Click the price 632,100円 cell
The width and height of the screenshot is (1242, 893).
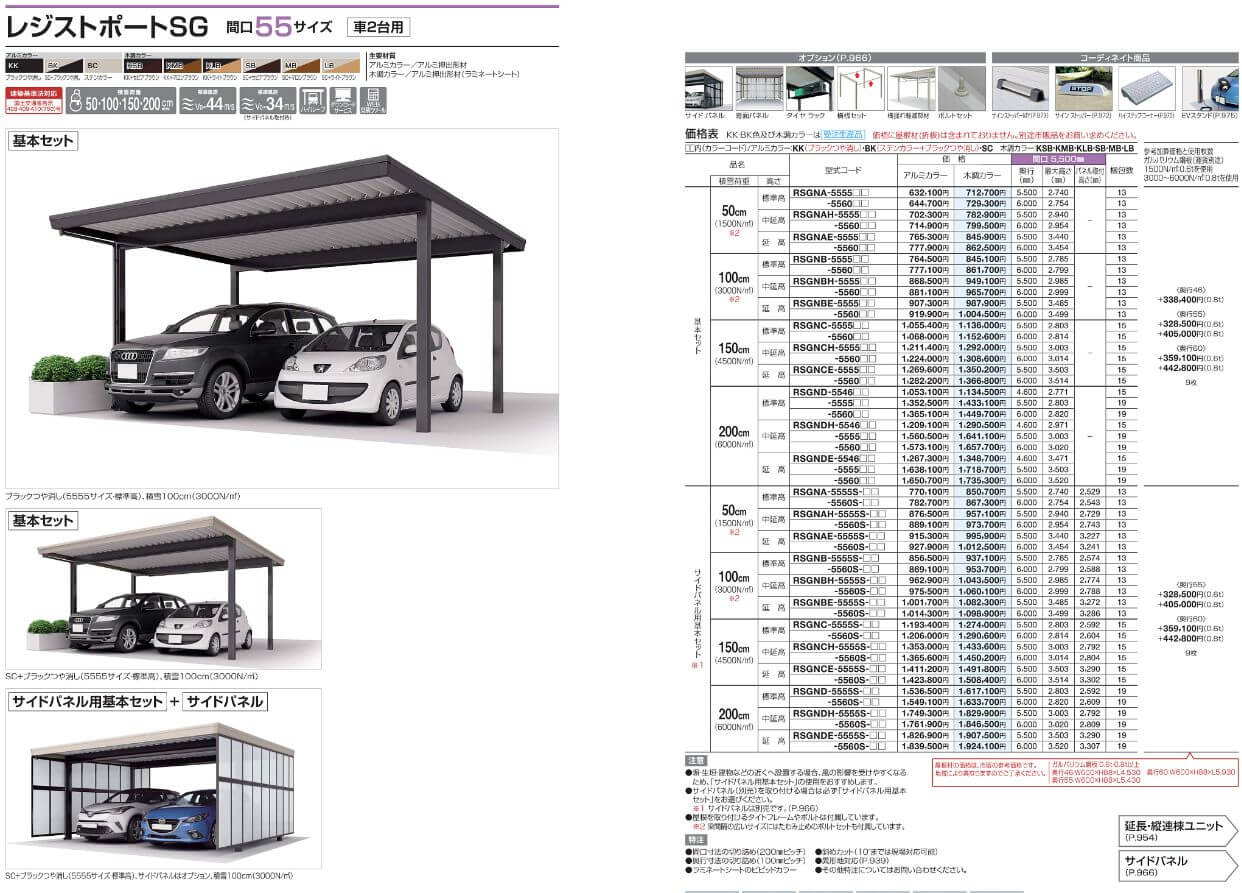928,192
